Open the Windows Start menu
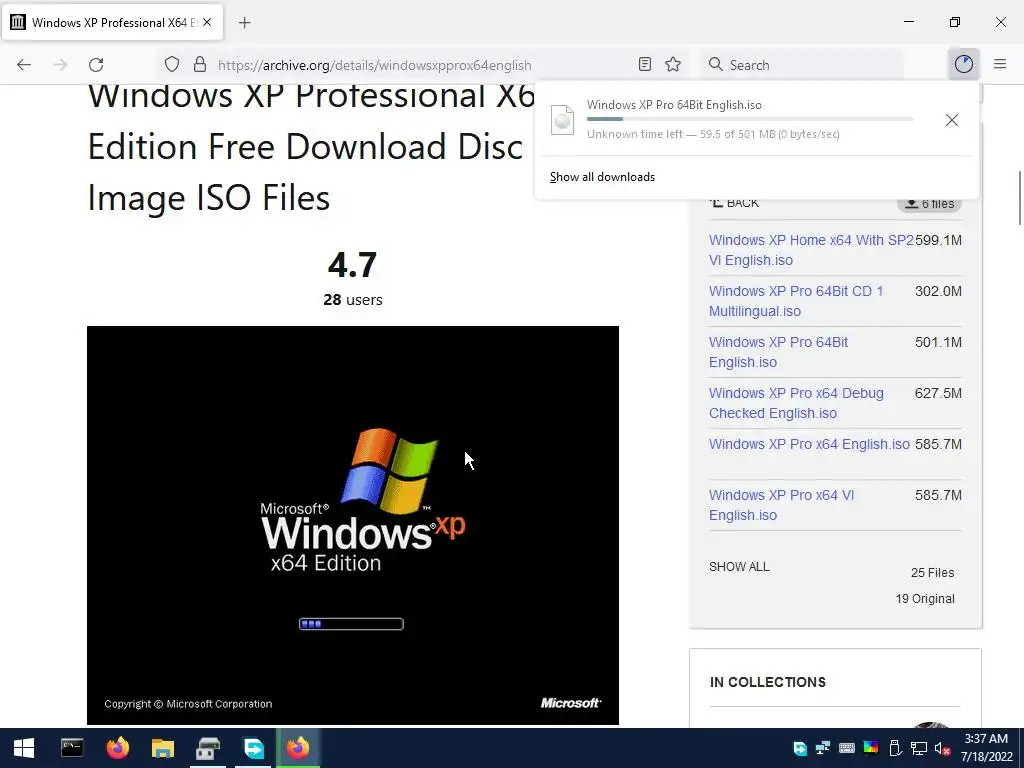The image size is (1024, 768). pyautogui.click(x=24, y=748)
